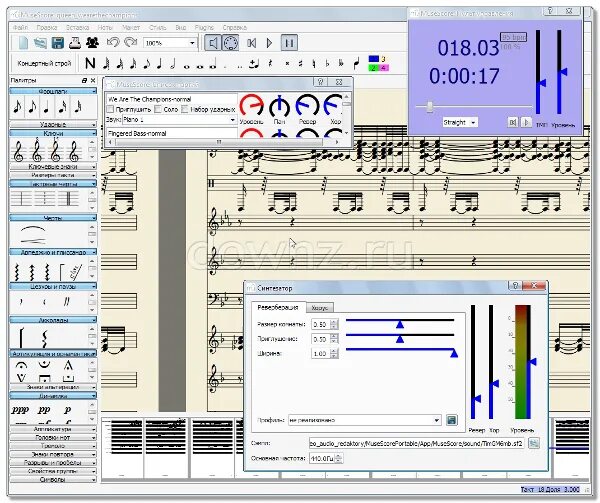Screen dimensions: 600x503
Task: Select voice 1 blue swatch
Action: pos(373,59)
